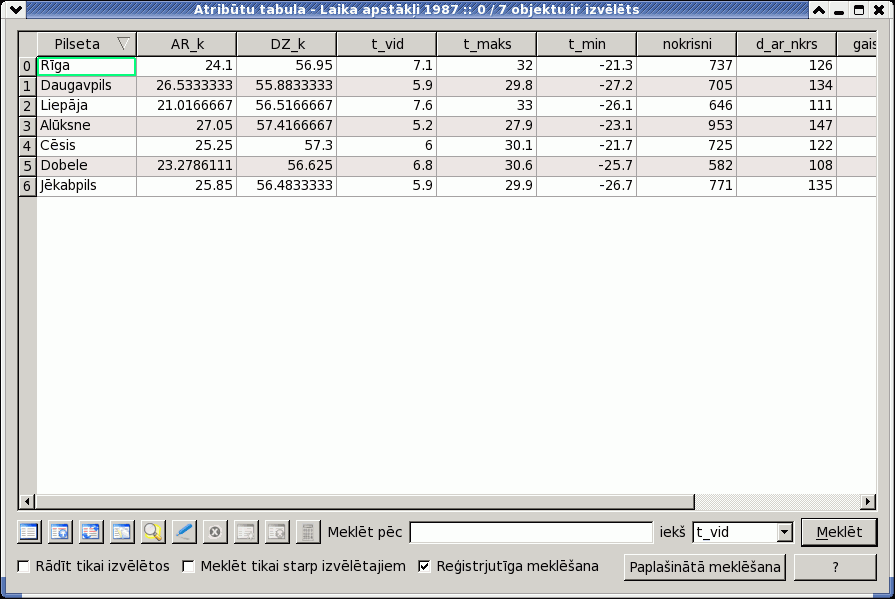
Task: Click the Unselect all table icon
Action: coord(29,532)
